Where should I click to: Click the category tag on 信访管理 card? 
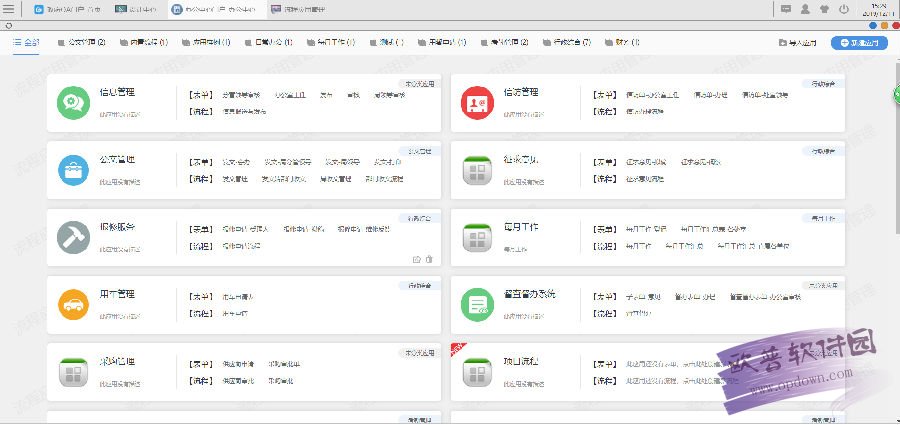point(824,84)
